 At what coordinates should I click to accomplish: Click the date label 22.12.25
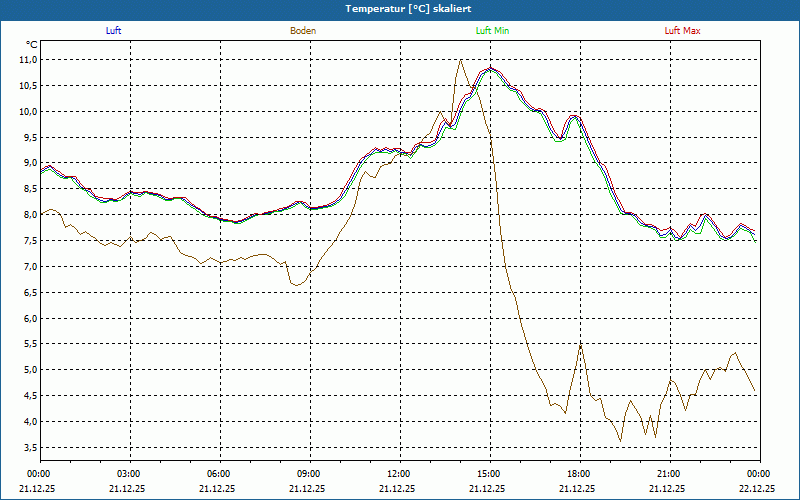pos(759,488)
